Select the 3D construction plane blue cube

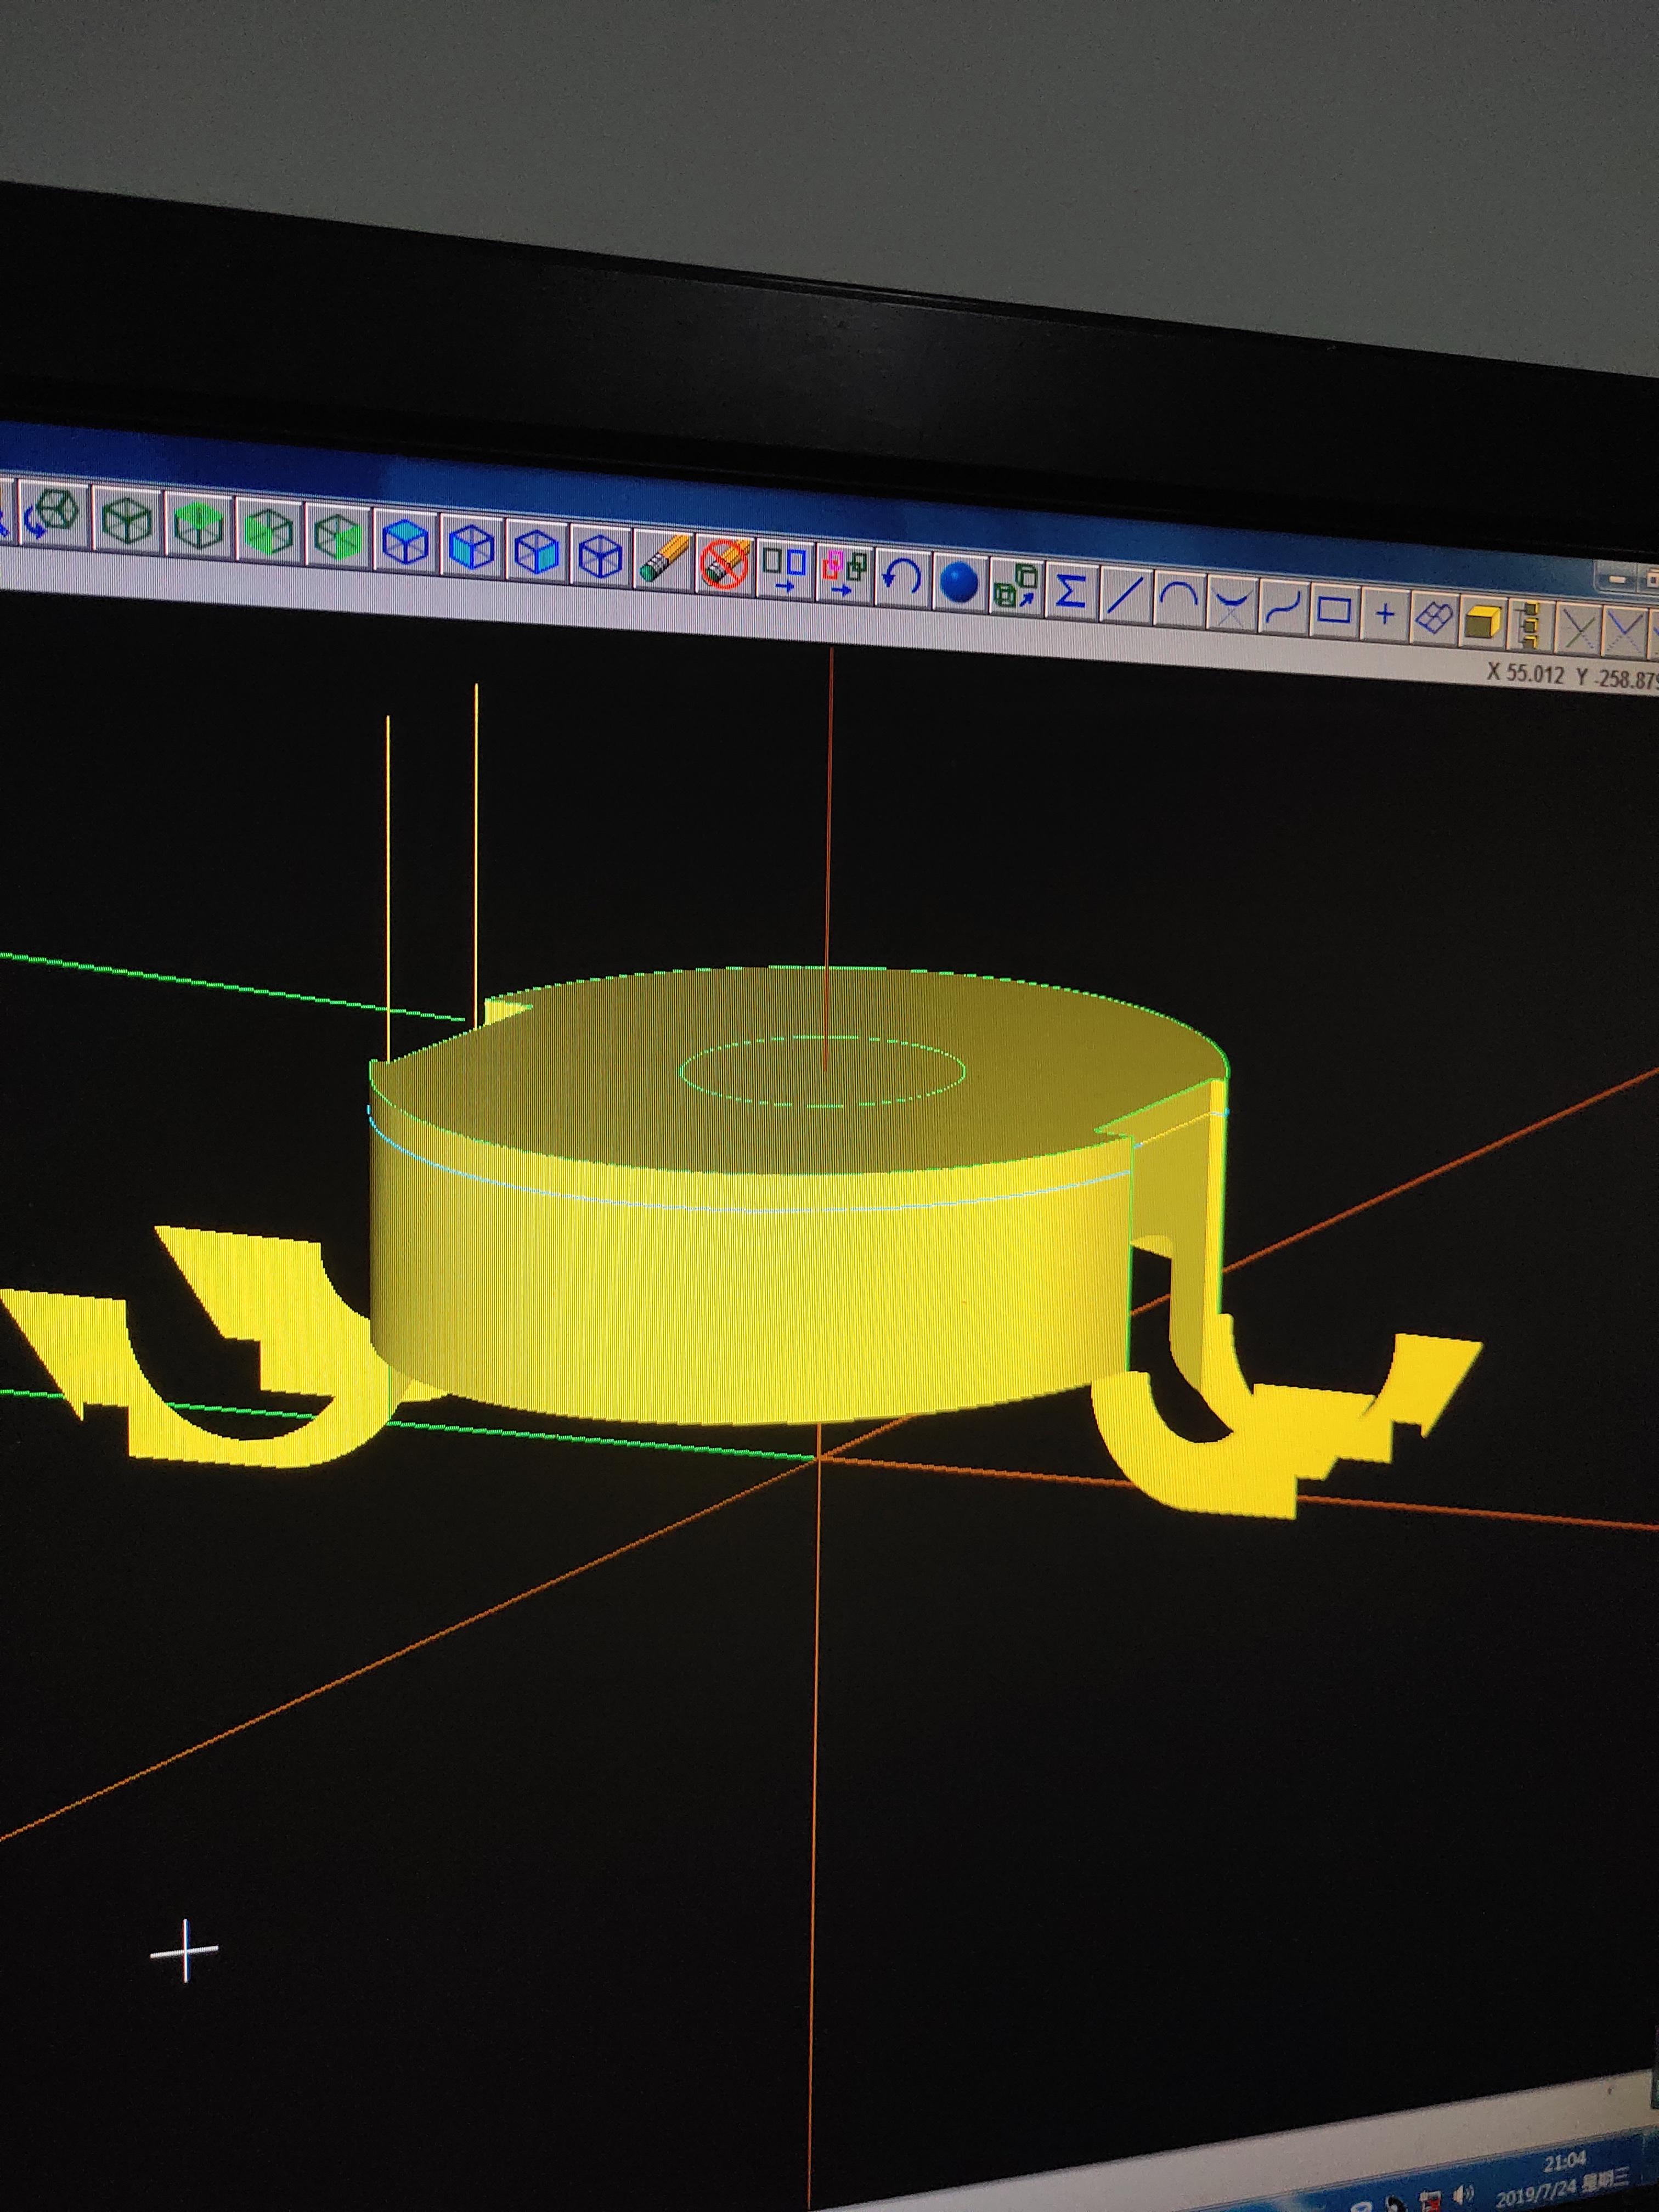pyautogui.click(x=601, y=556)
